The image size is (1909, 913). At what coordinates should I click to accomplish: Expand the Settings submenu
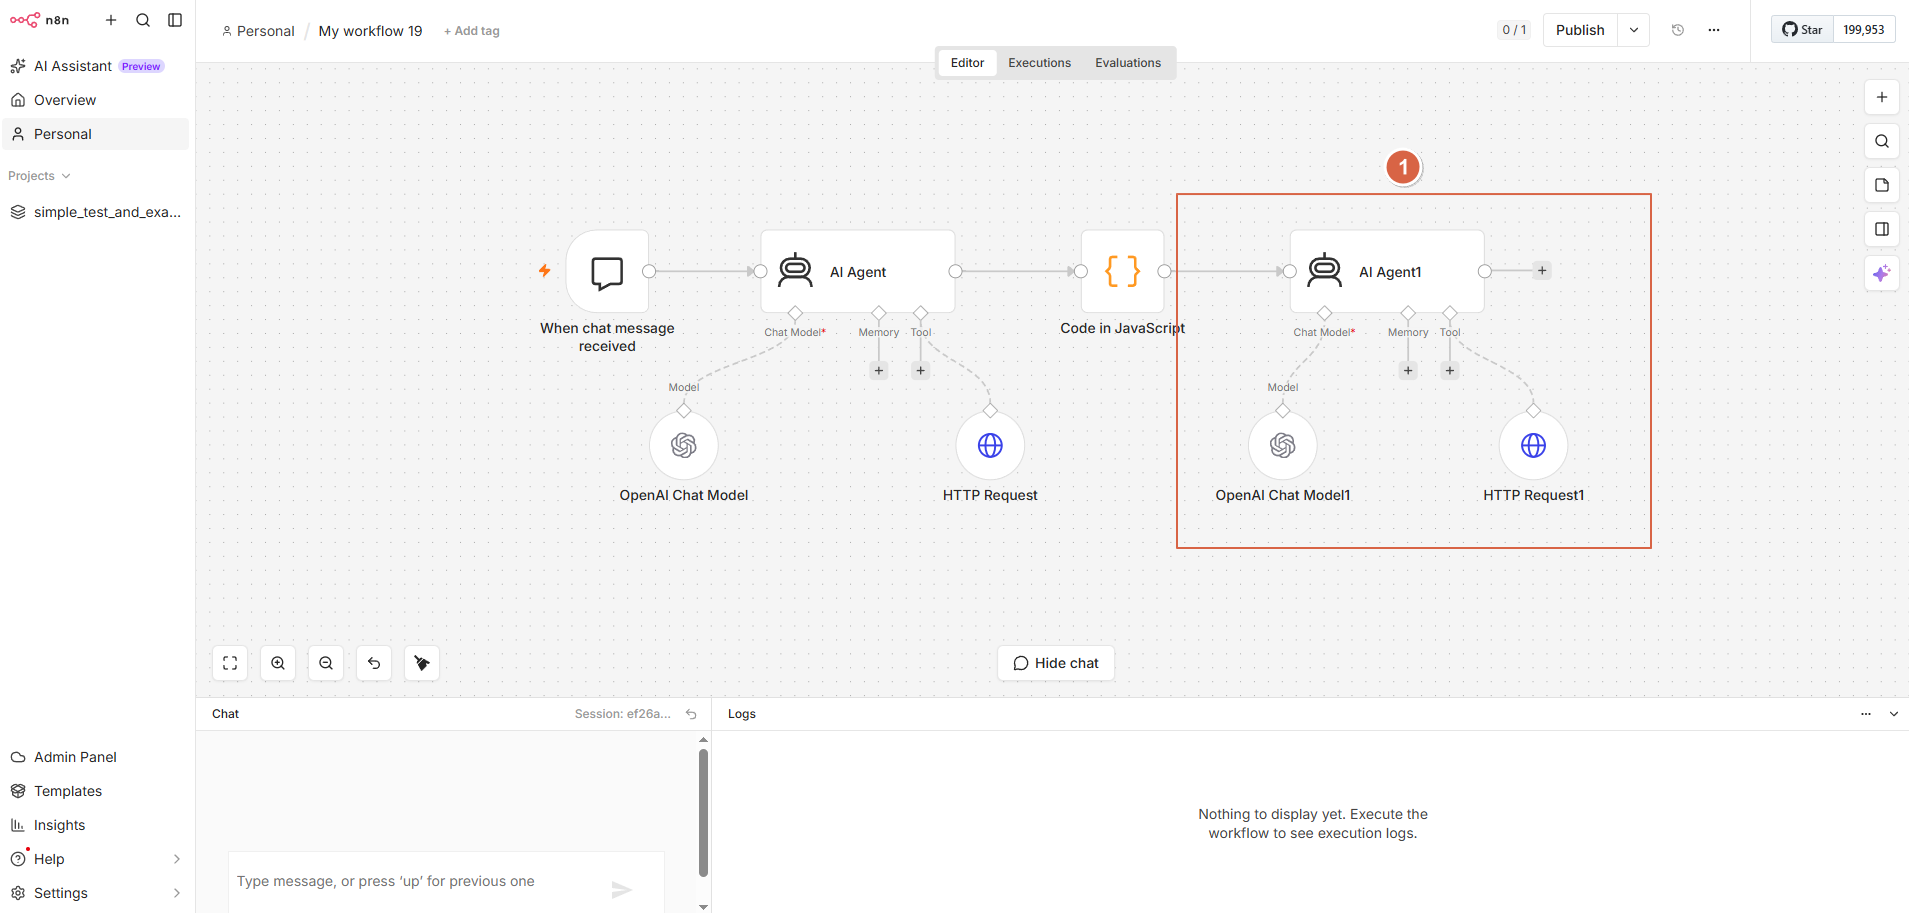(176, 893)
